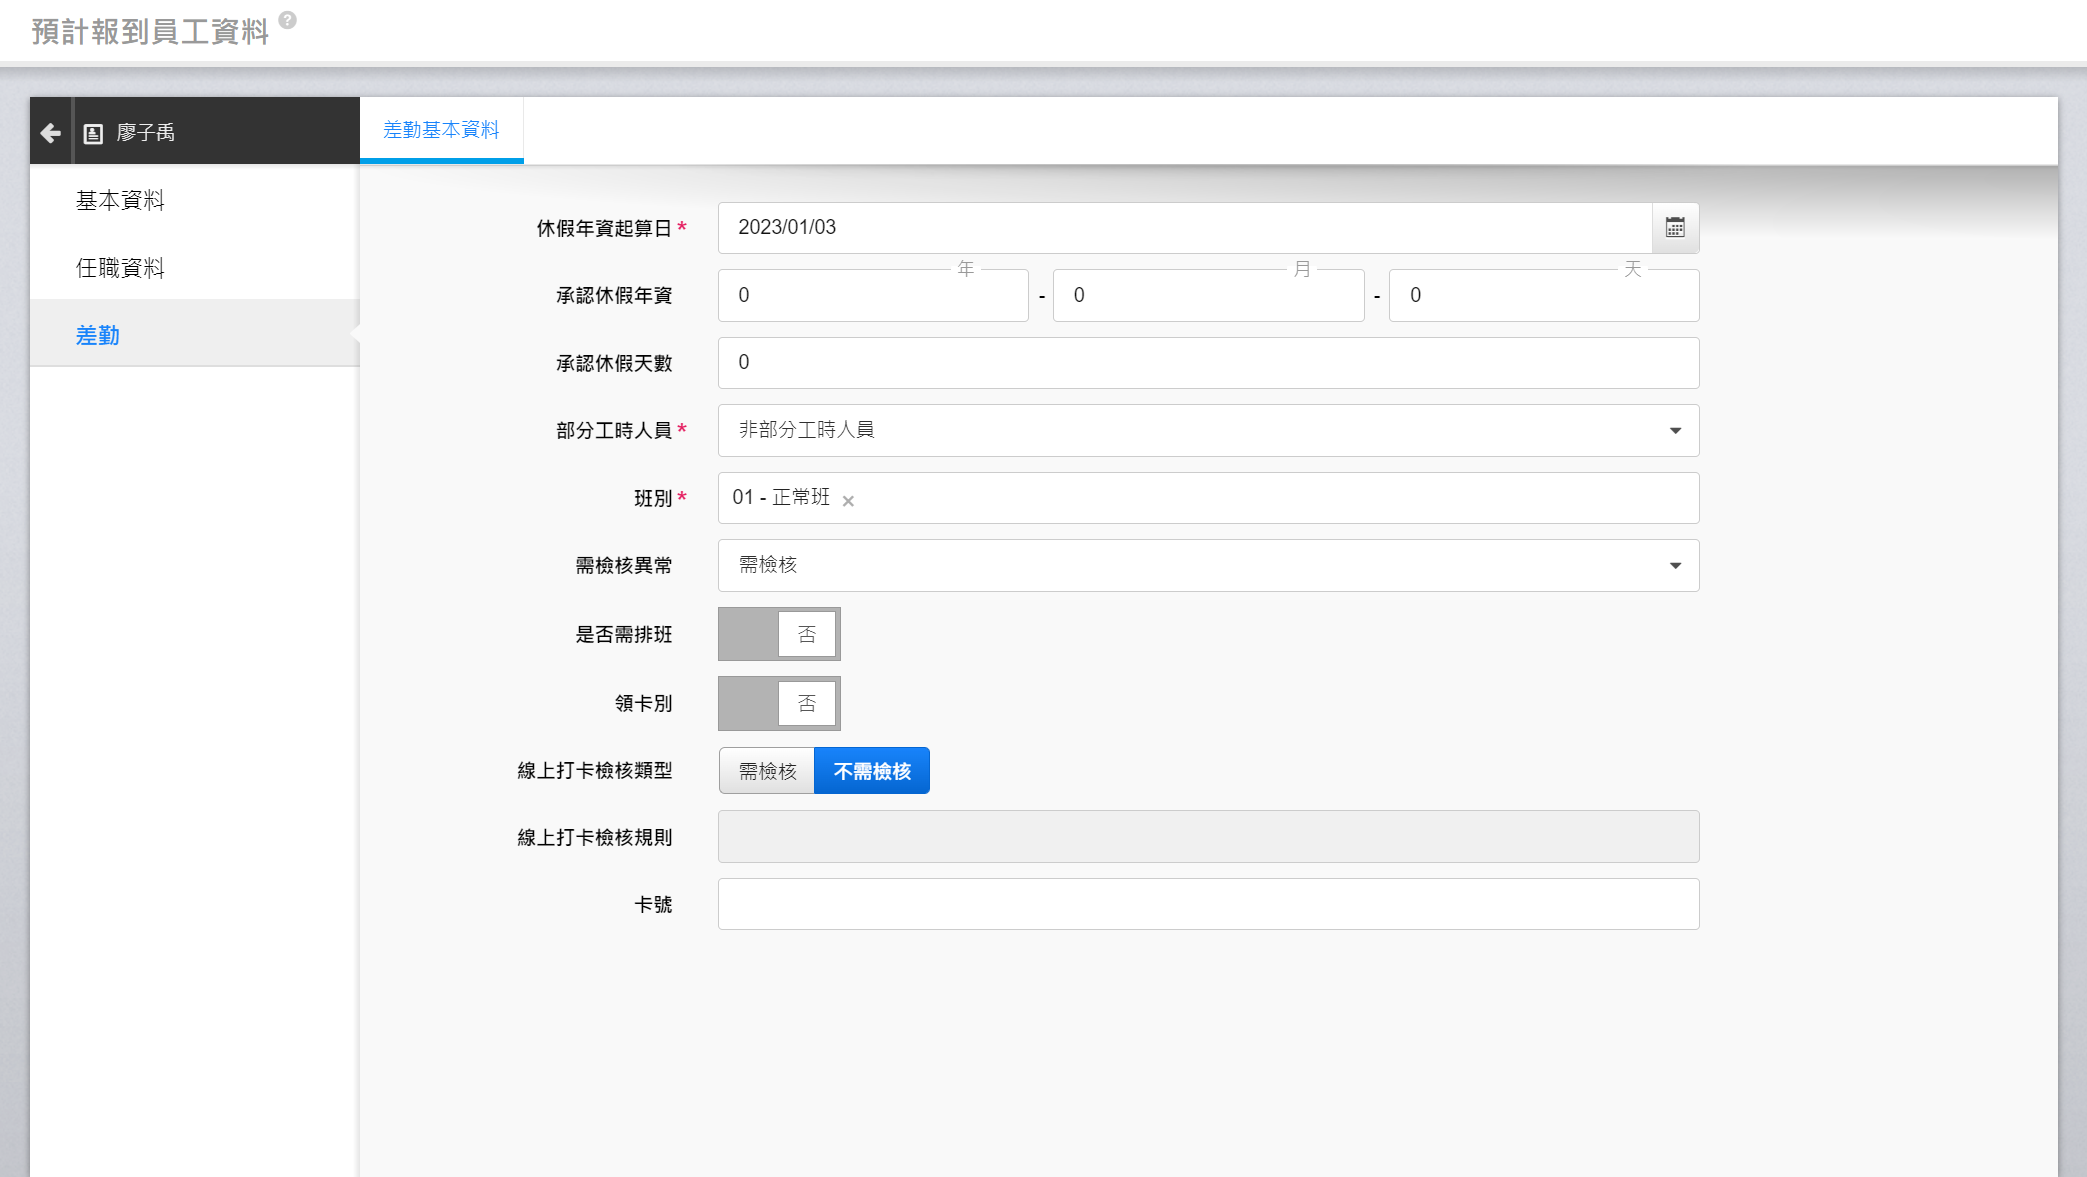The width and height of the screenshot is (2087, 1177).
Task: Open 任職資料 in the sidebar
Action: click(120, 268)
